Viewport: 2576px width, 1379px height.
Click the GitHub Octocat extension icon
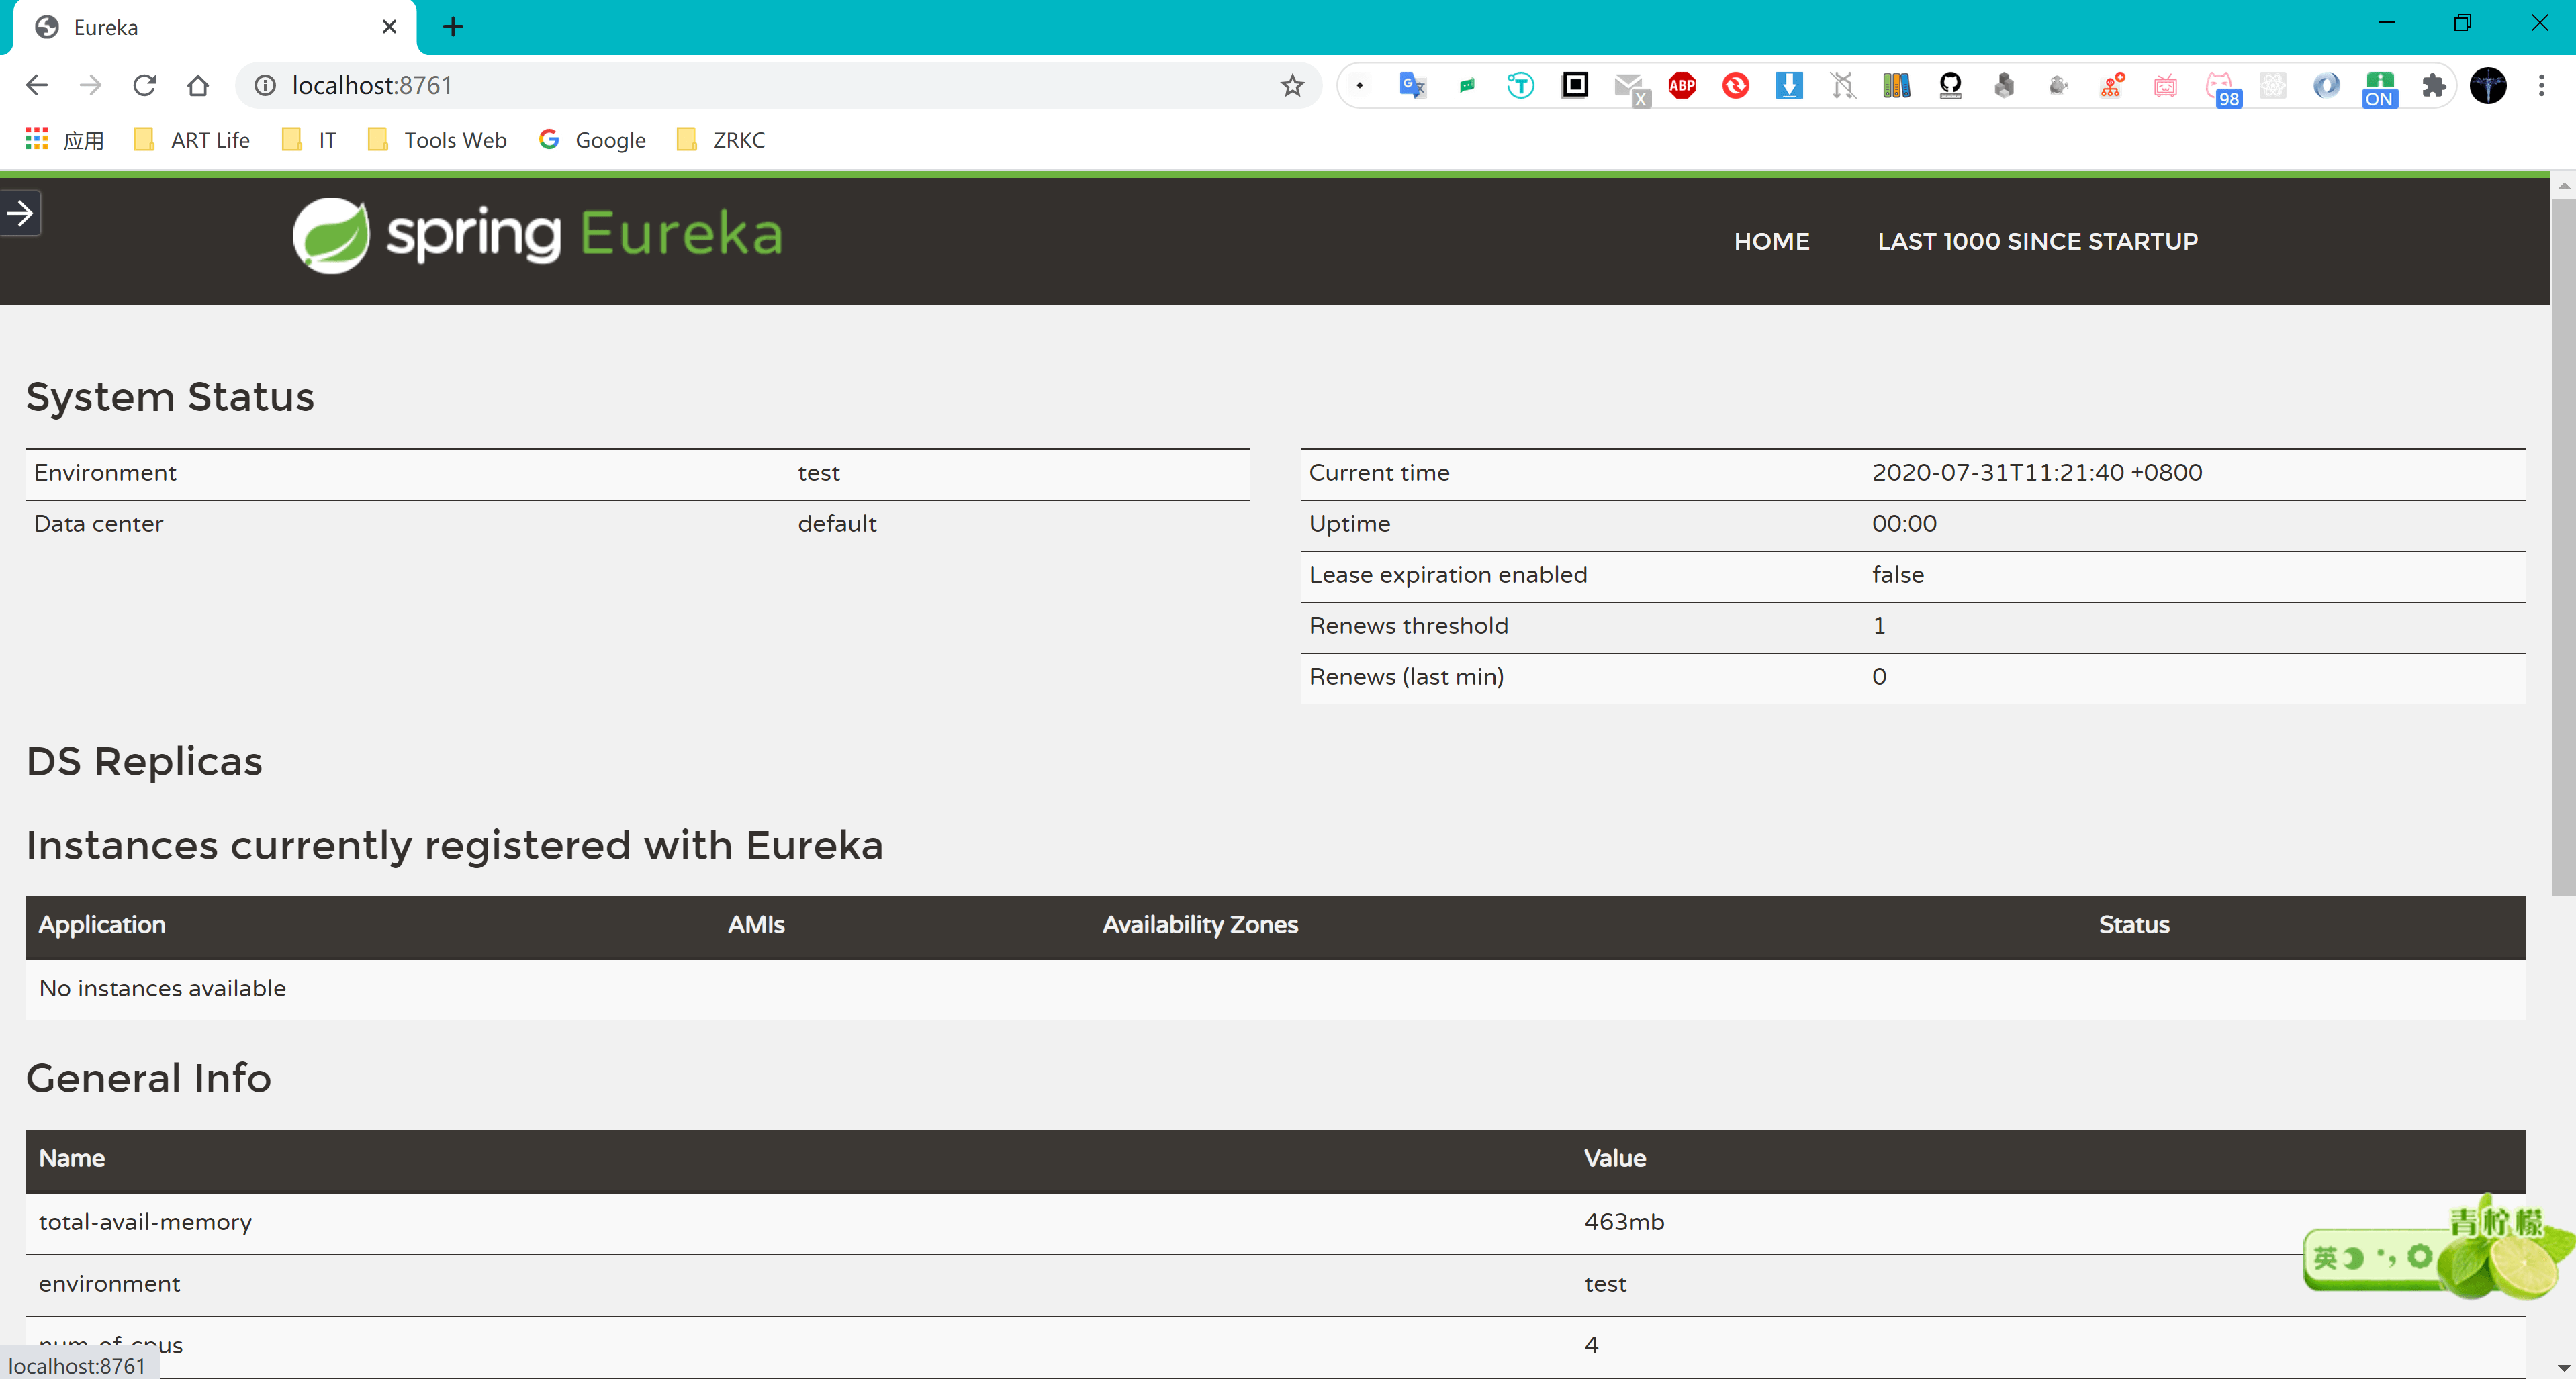point(1950,85)
